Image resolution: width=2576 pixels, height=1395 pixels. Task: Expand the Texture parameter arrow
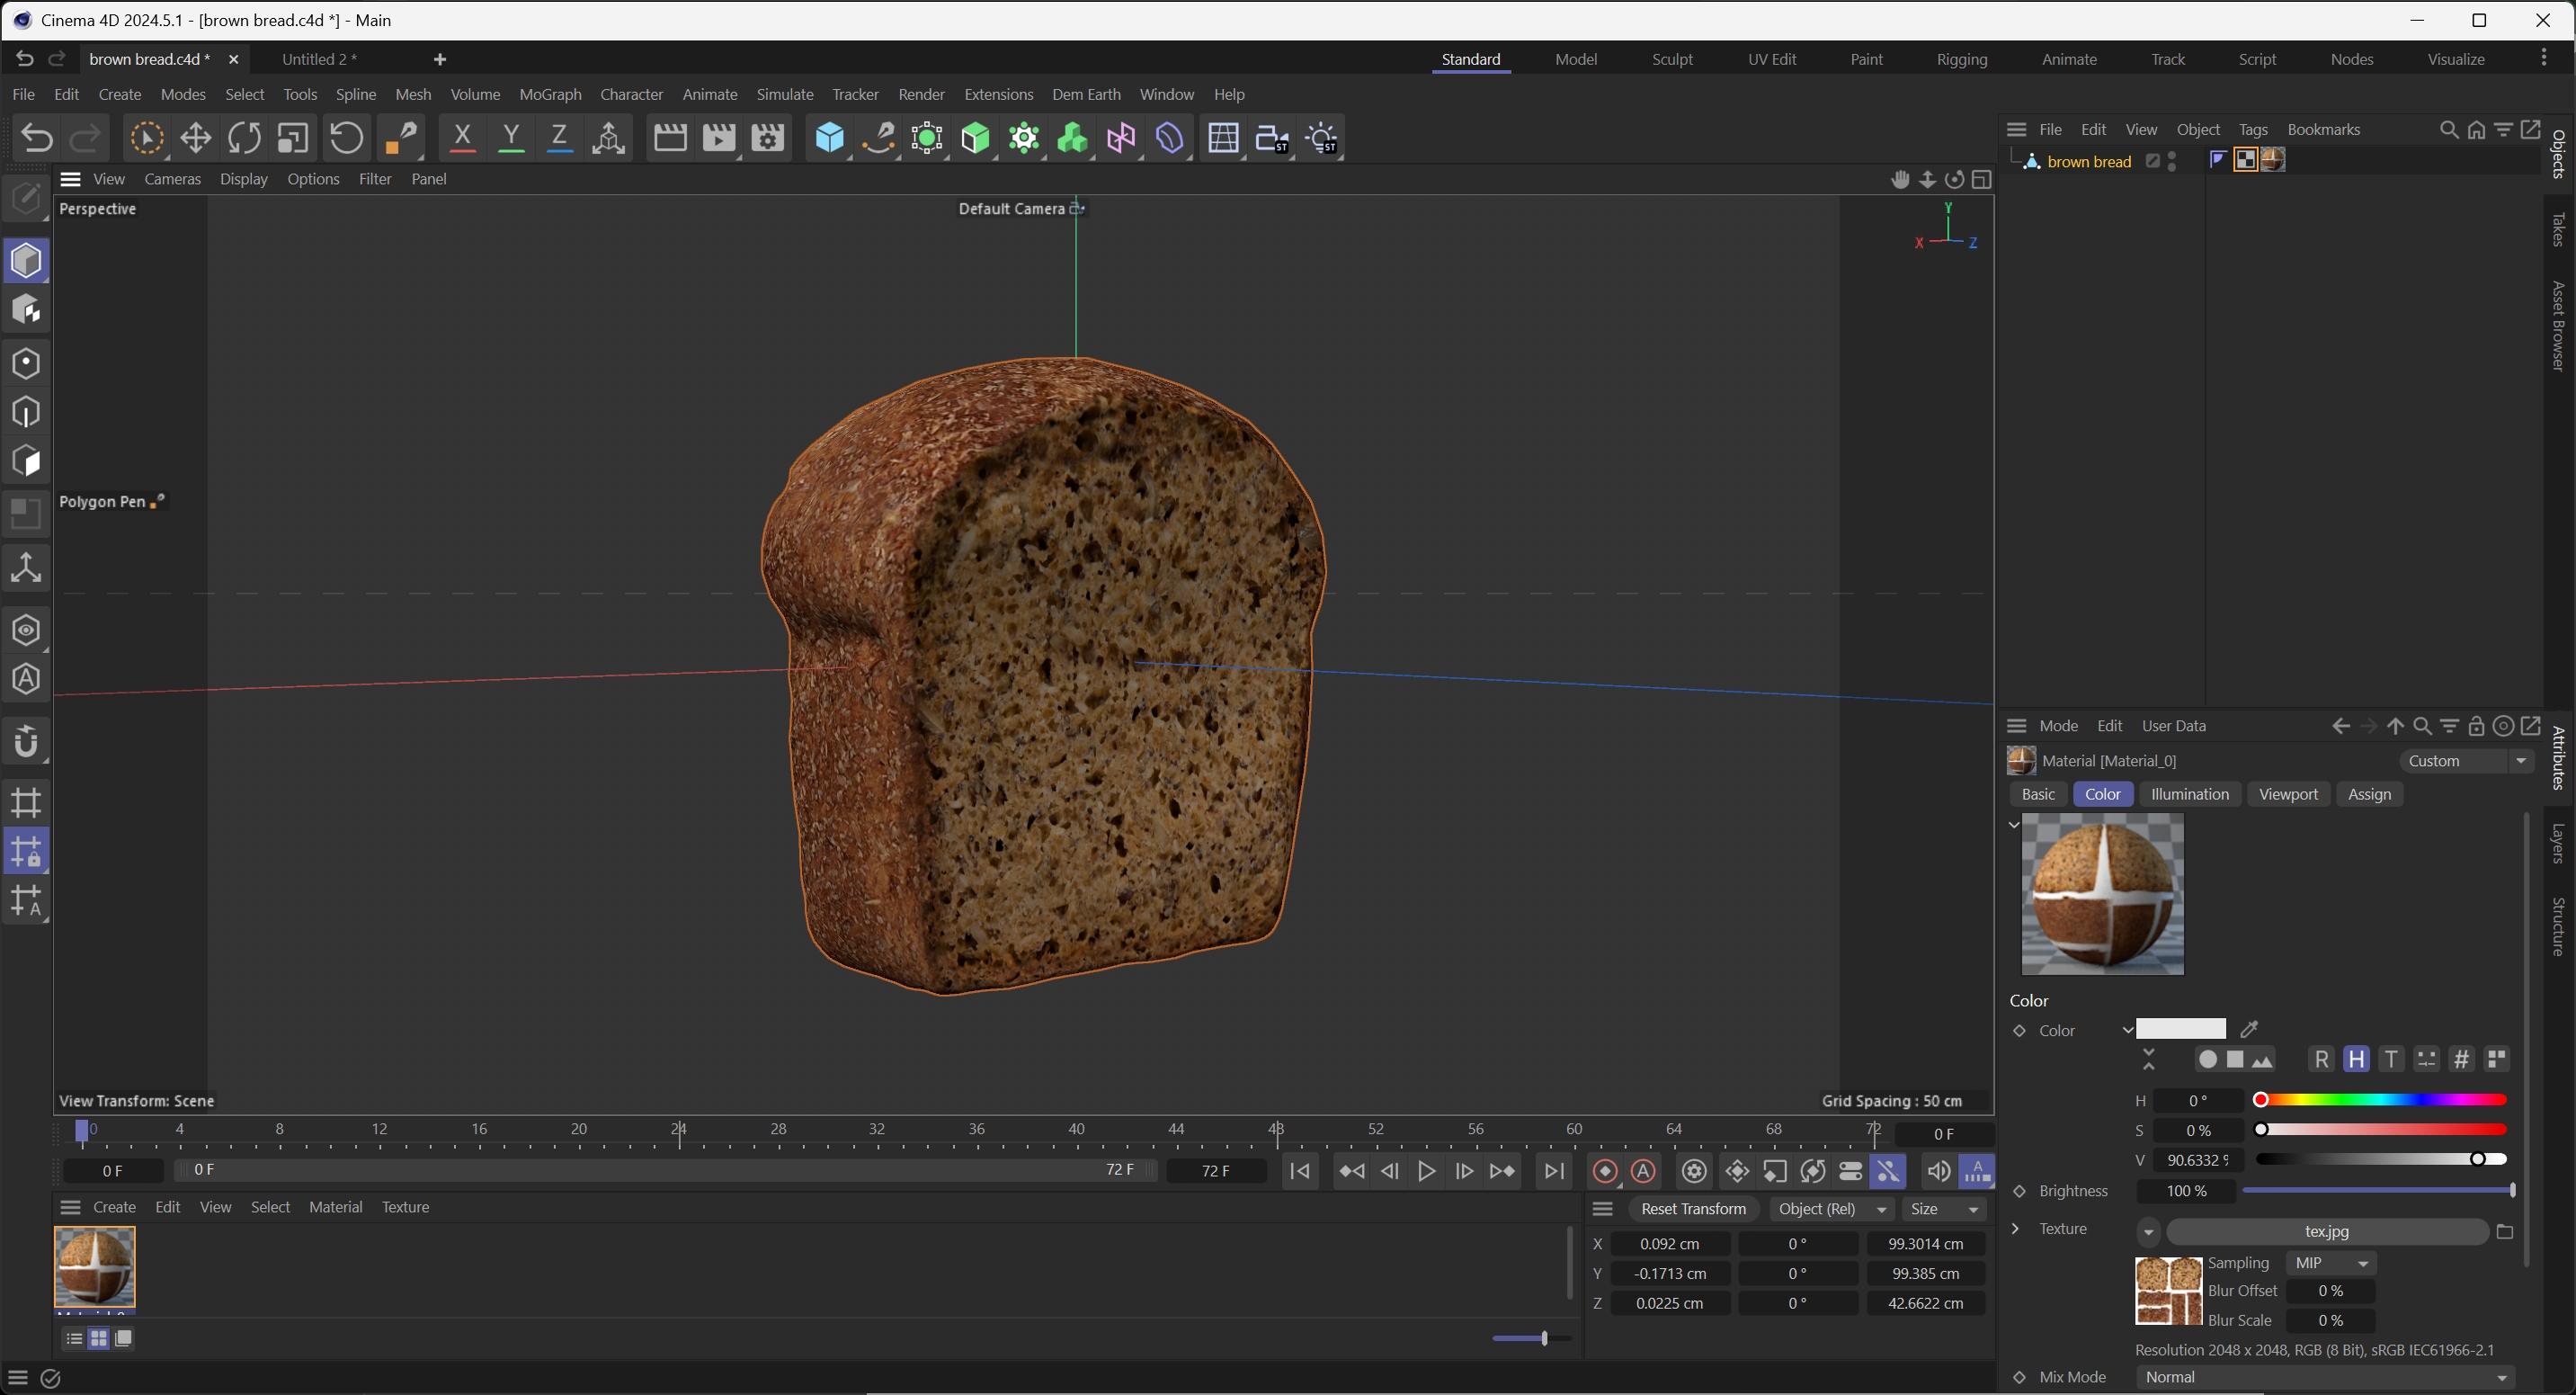click(x=2015, y=1229)
